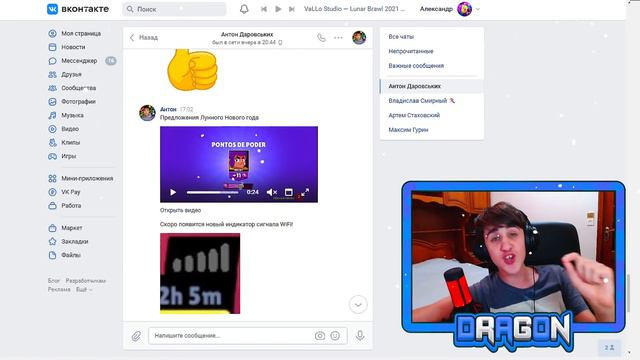Click the Клипы sidebar icon

(x=52, y=142)
